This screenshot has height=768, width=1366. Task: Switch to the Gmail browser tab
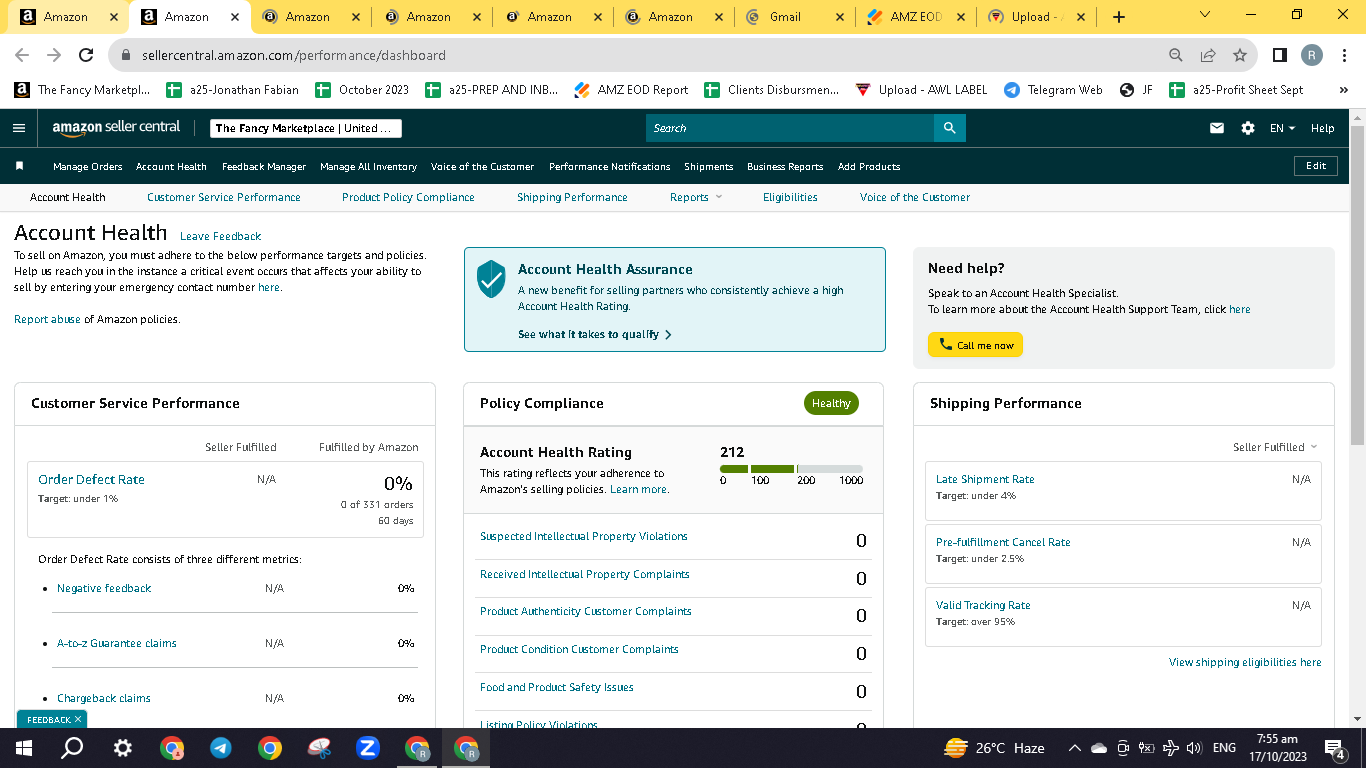785,17
